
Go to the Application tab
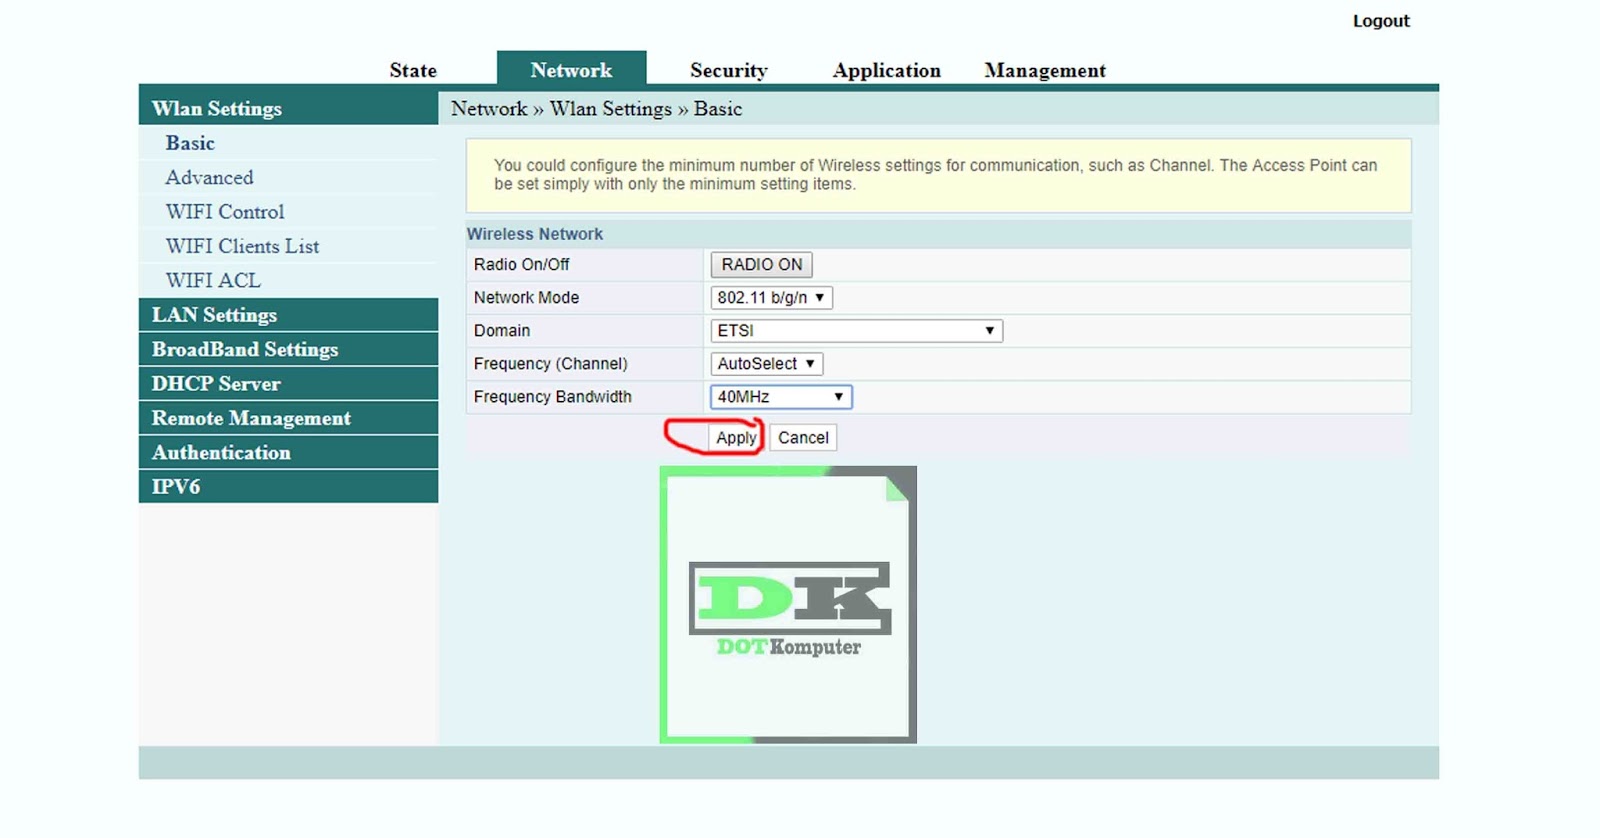pos(886,70)
